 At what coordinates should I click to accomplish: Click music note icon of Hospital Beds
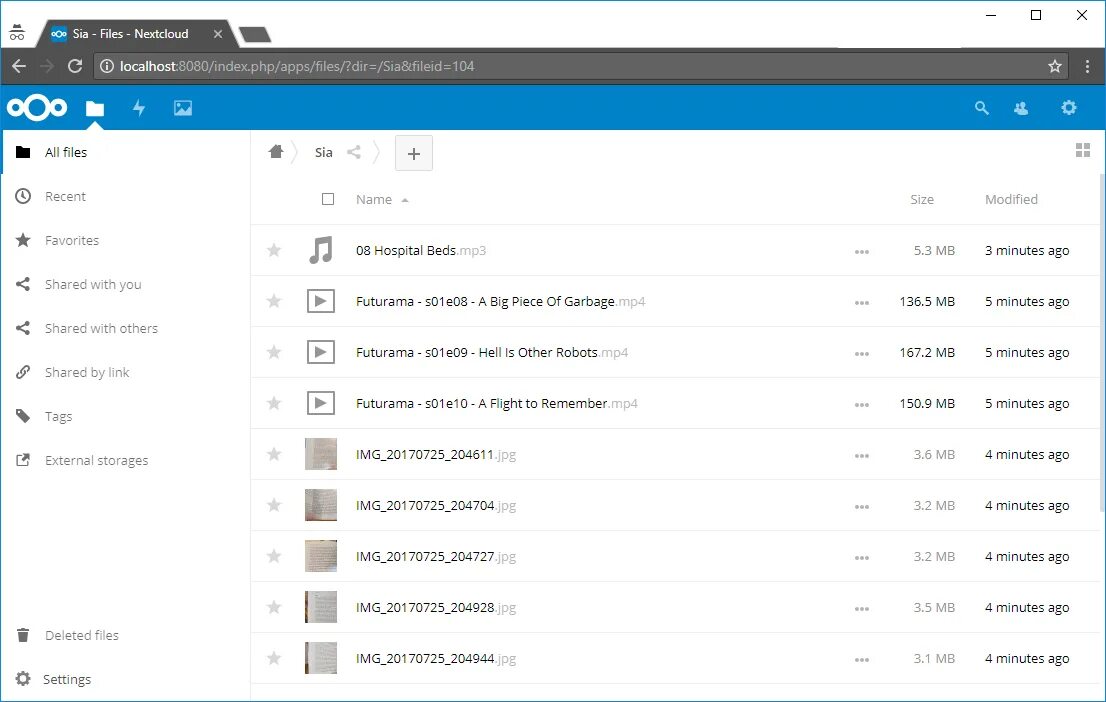pyautogui.click(x=321, y=250)
